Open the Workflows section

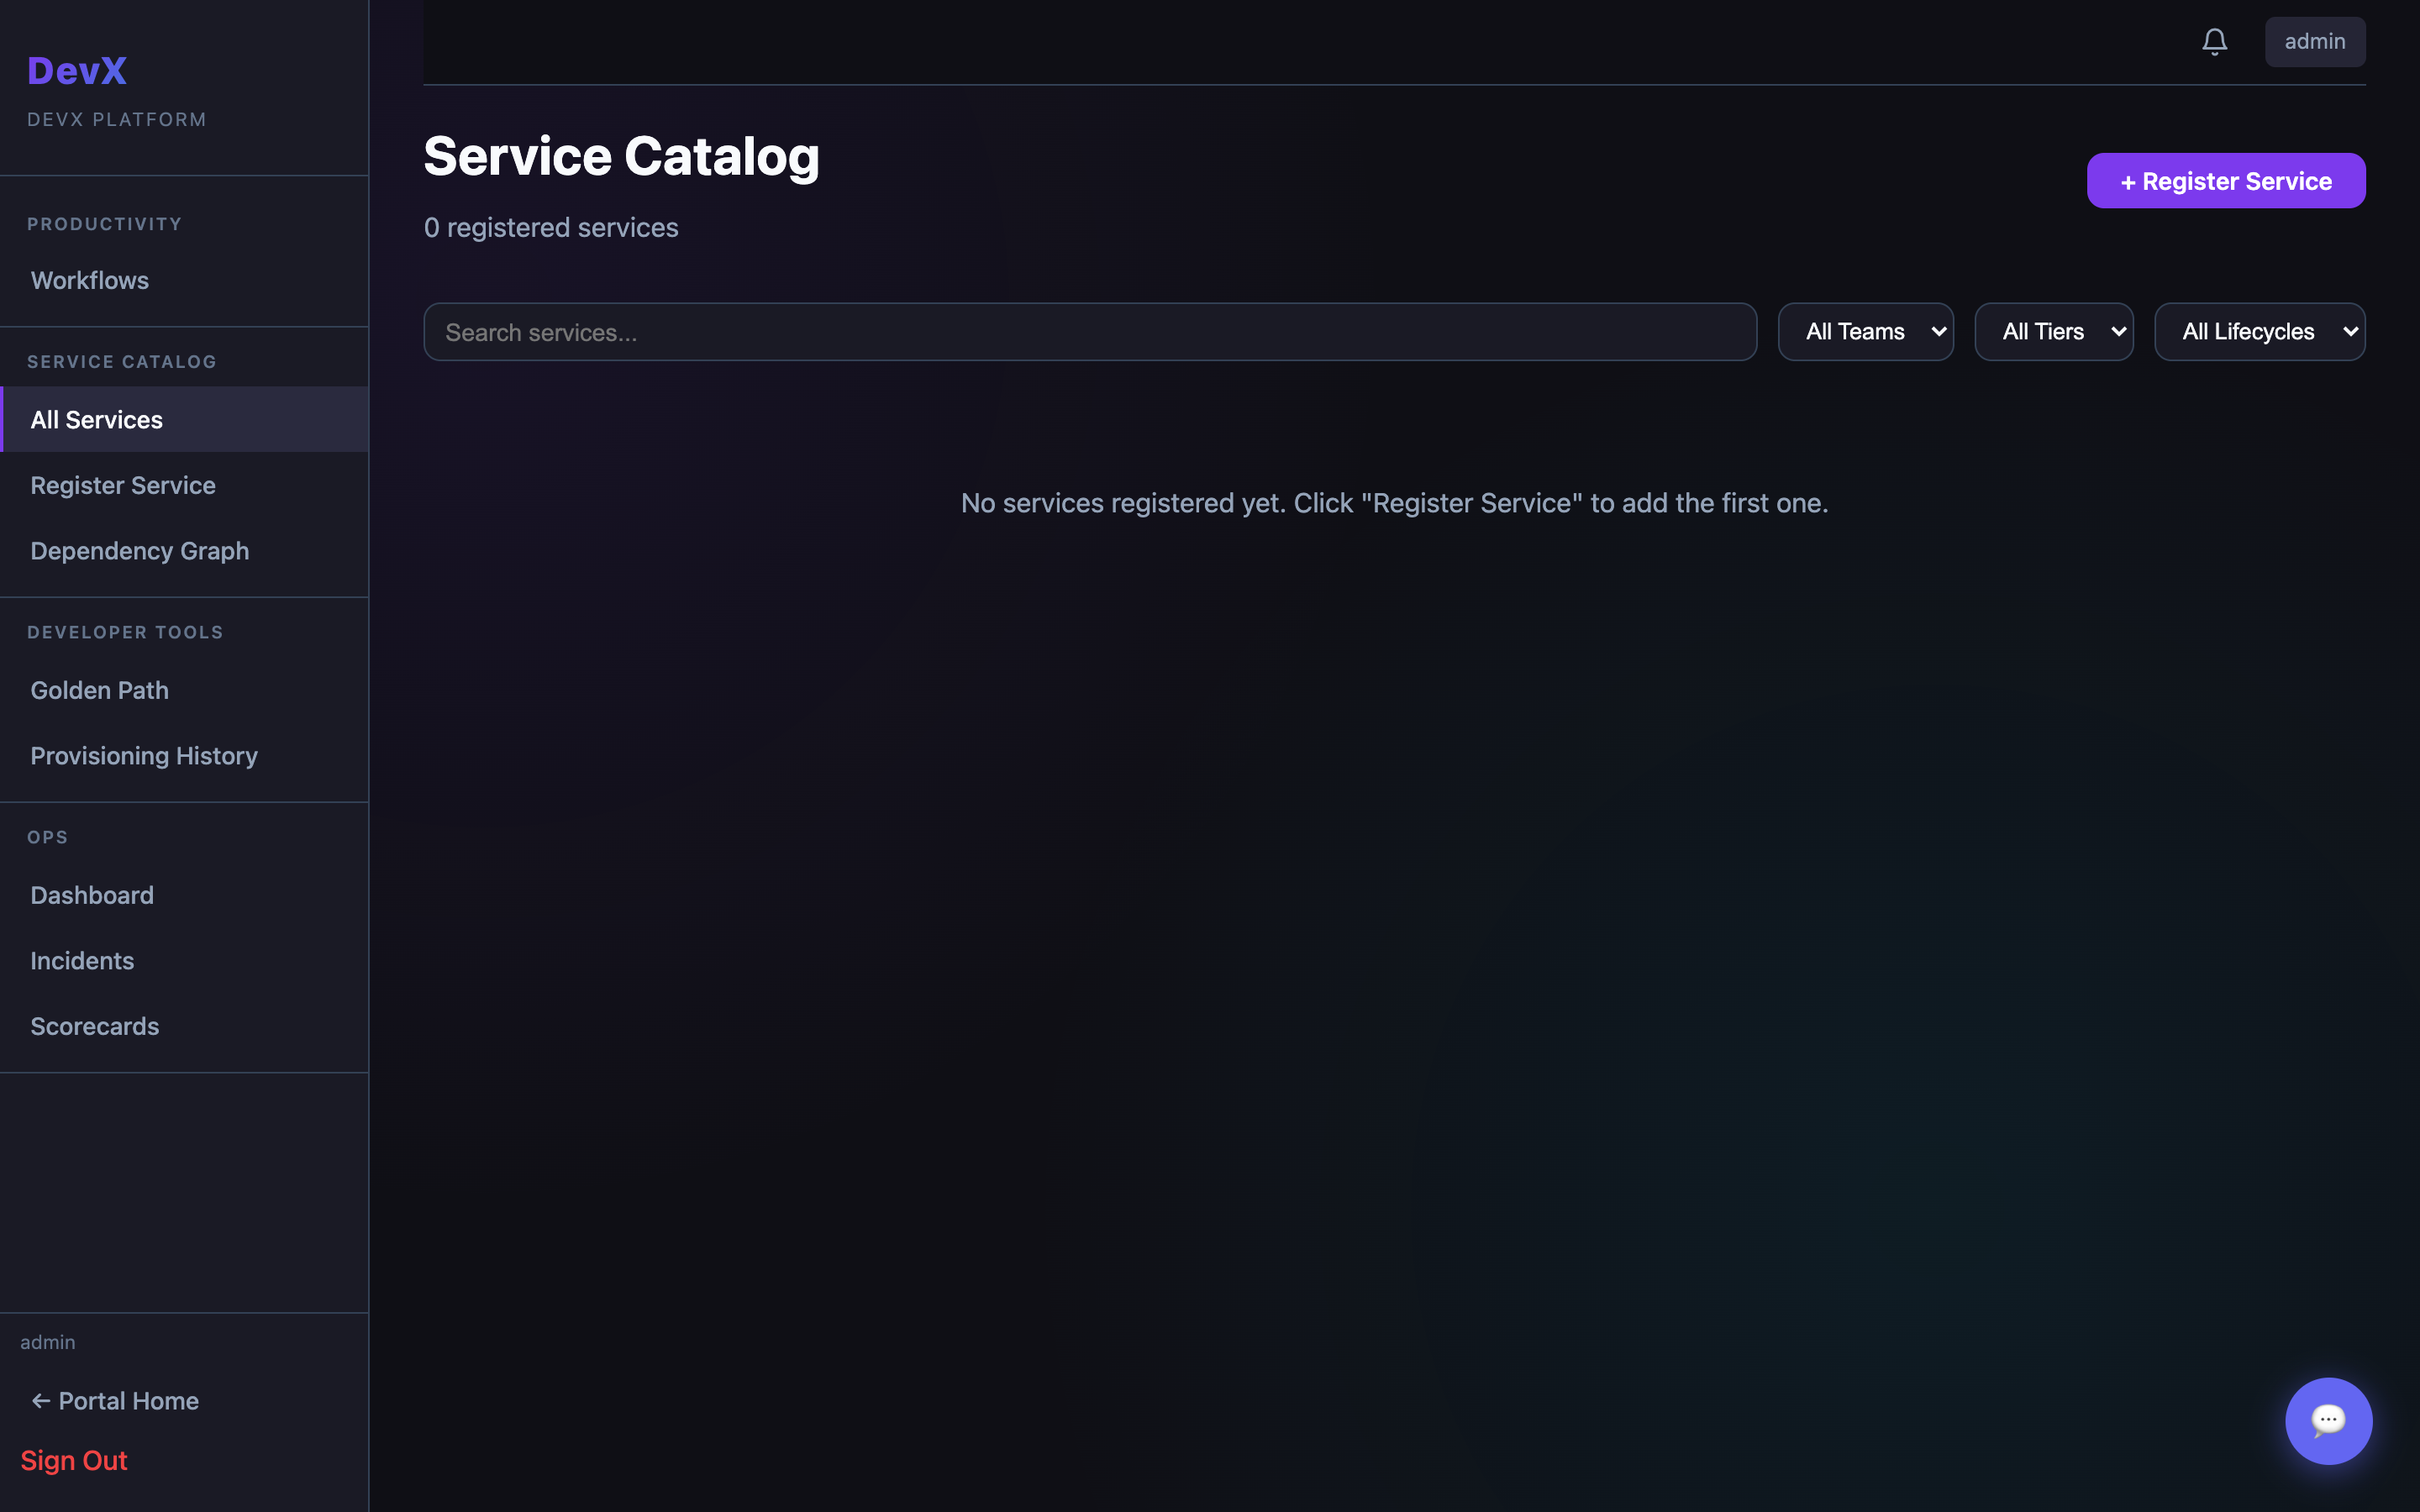coord(89,280)
